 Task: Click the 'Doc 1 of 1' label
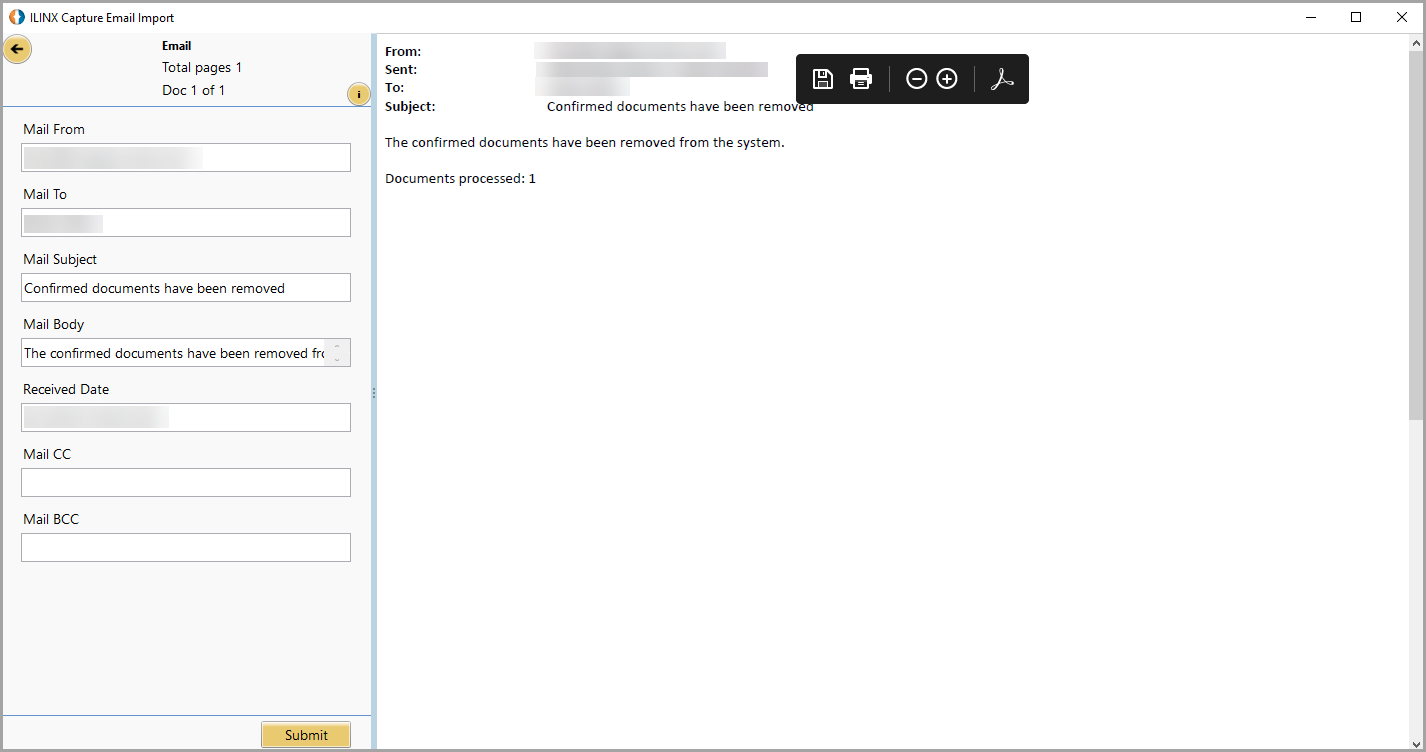point(193,90)
